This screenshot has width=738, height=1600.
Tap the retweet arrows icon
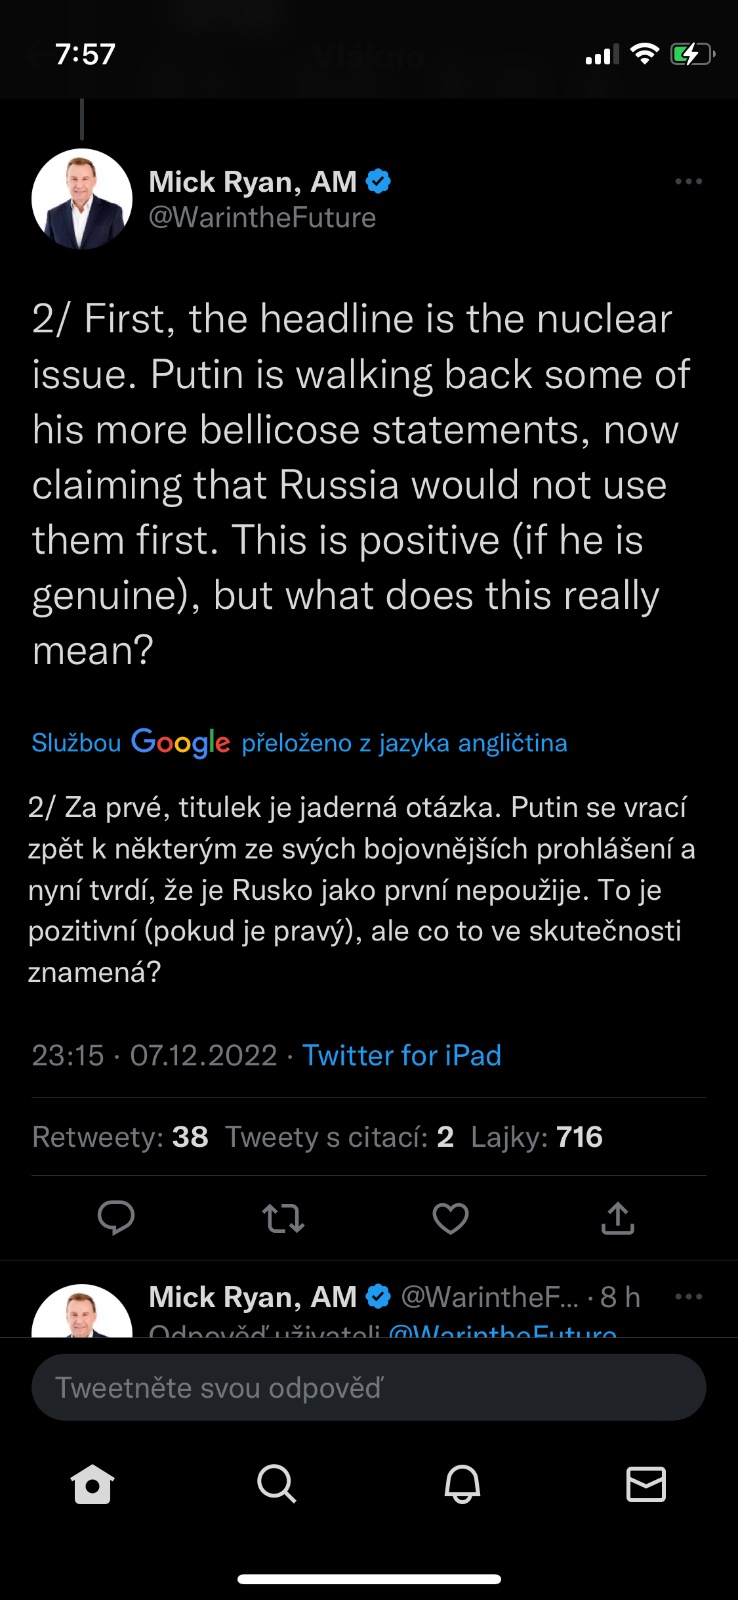(283, 1217)
